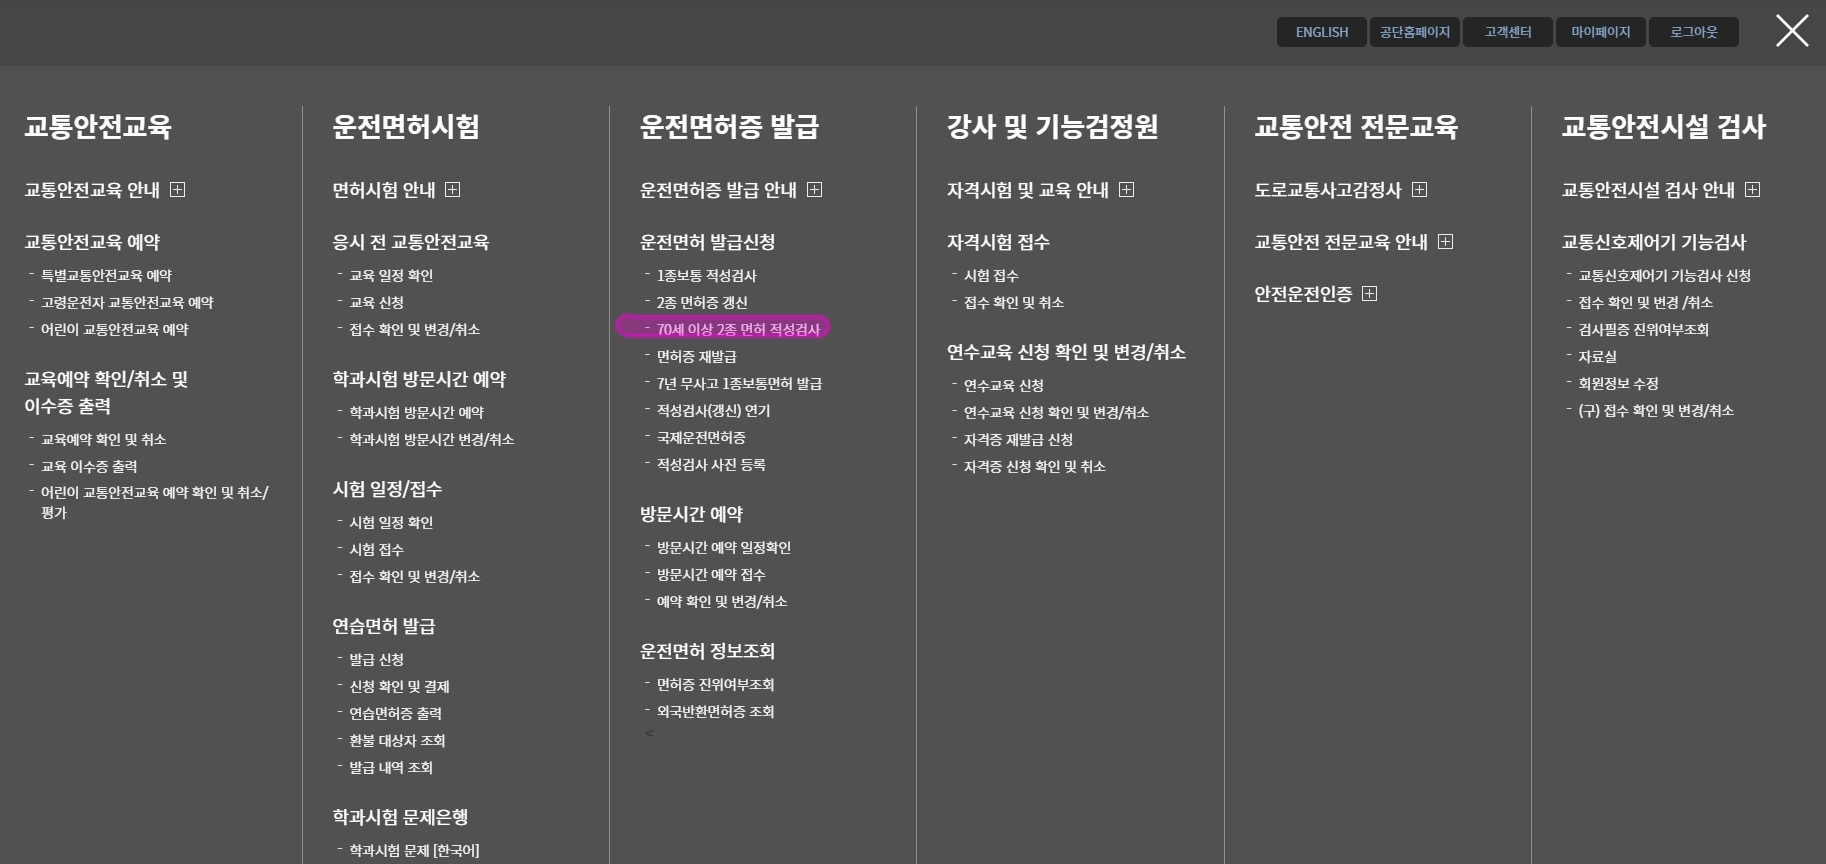Expand 교통안전교육 안내 plus icon

pyautogui.click(x=178, y=190)
